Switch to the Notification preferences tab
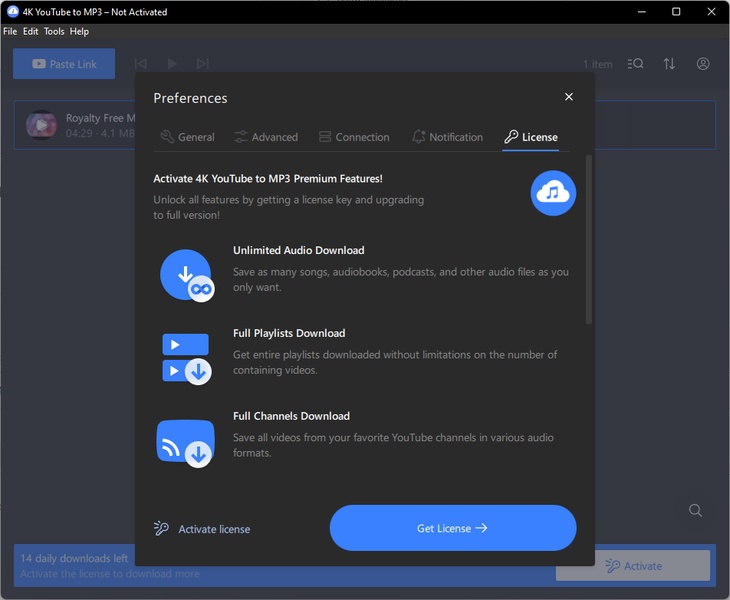Viewport: 730px width, 600px height. tap(447, 137)
